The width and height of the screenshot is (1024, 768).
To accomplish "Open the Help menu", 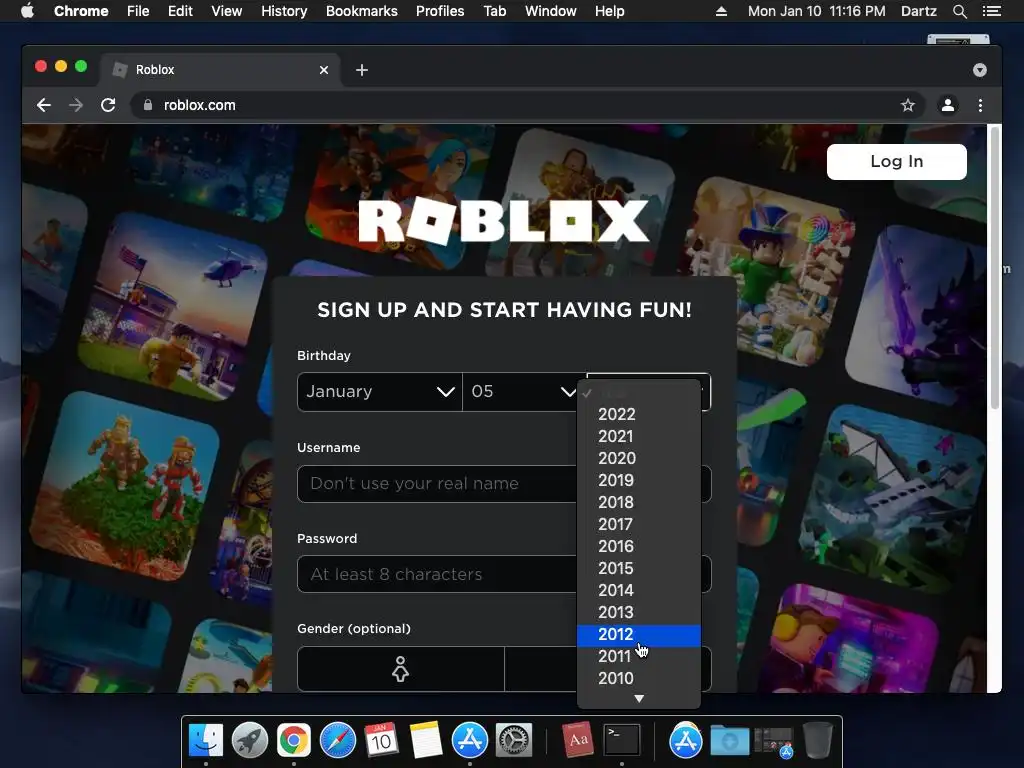I will click(x=609, y=11).
